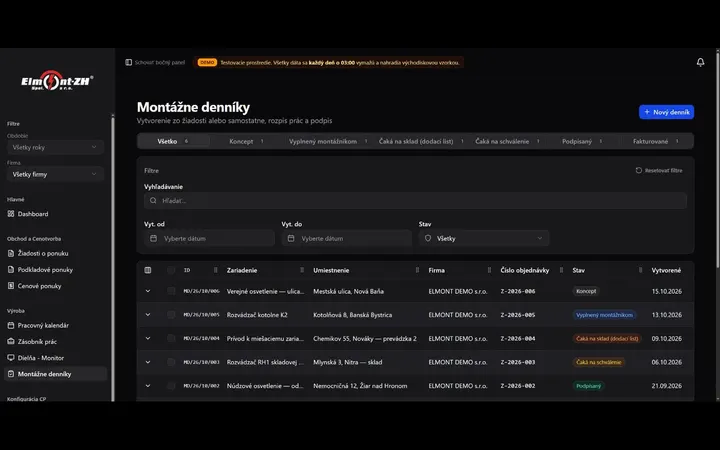Click the Firma column drag handle
Screen dimensions: 720x450
tap(489, 270)
